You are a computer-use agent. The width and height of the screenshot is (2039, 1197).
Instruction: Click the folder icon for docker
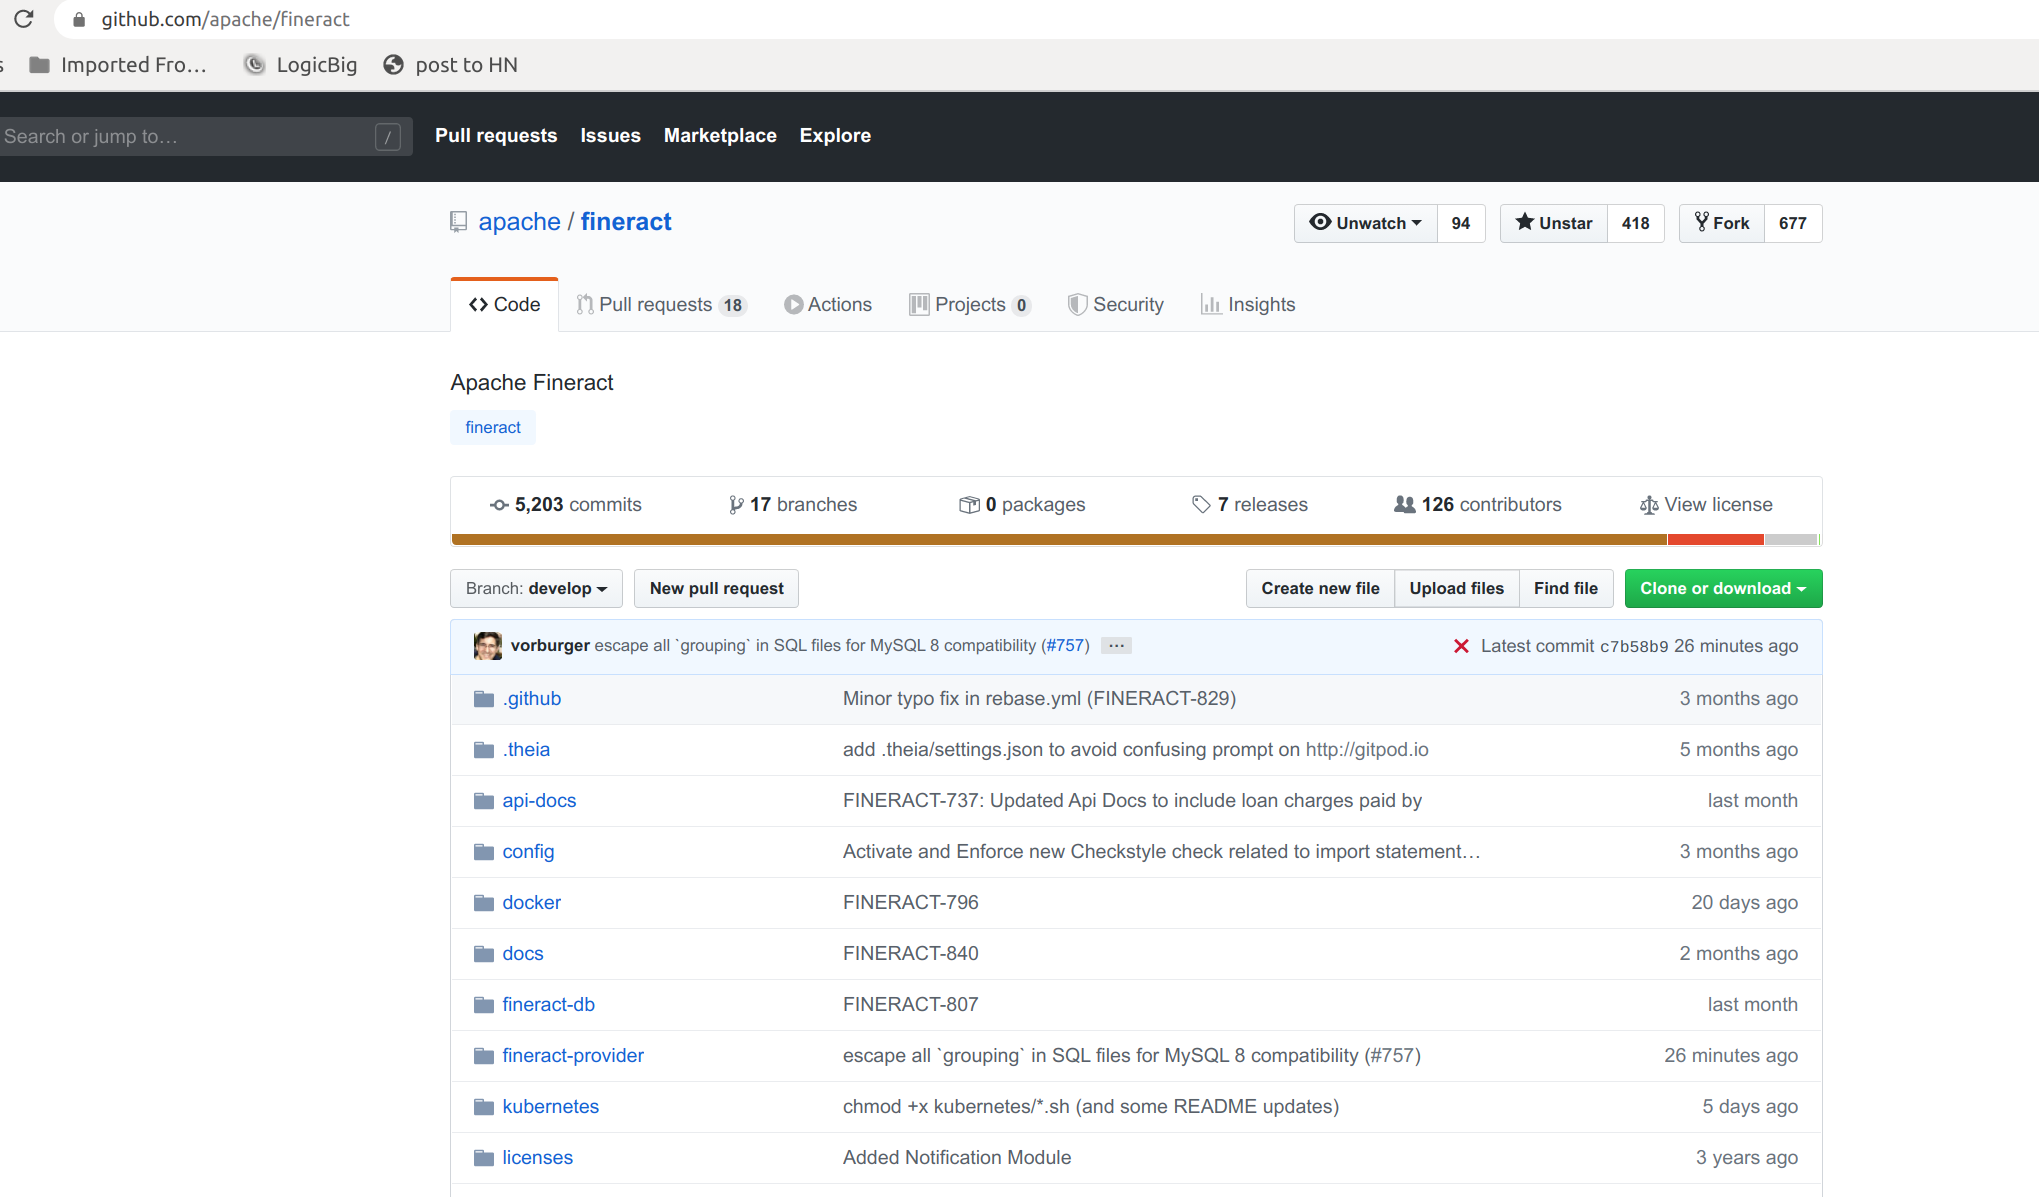(484, 903)
